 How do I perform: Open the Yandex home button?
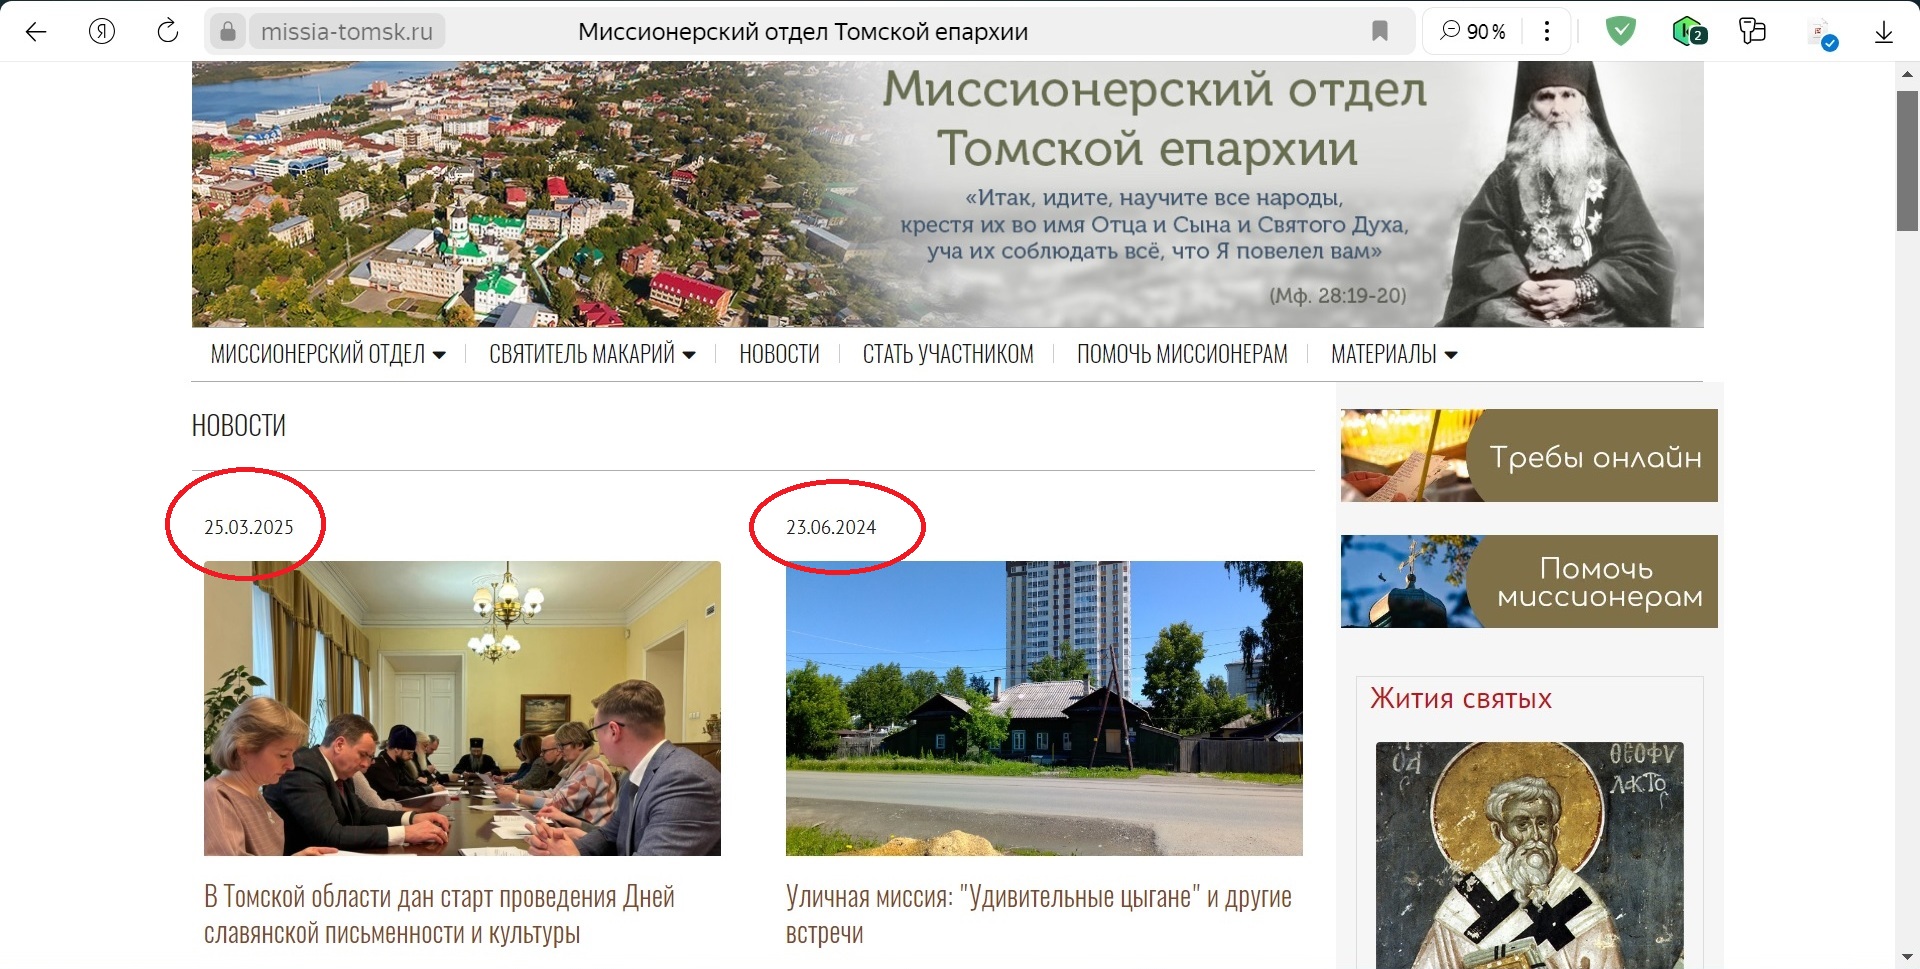coord(102,32)
